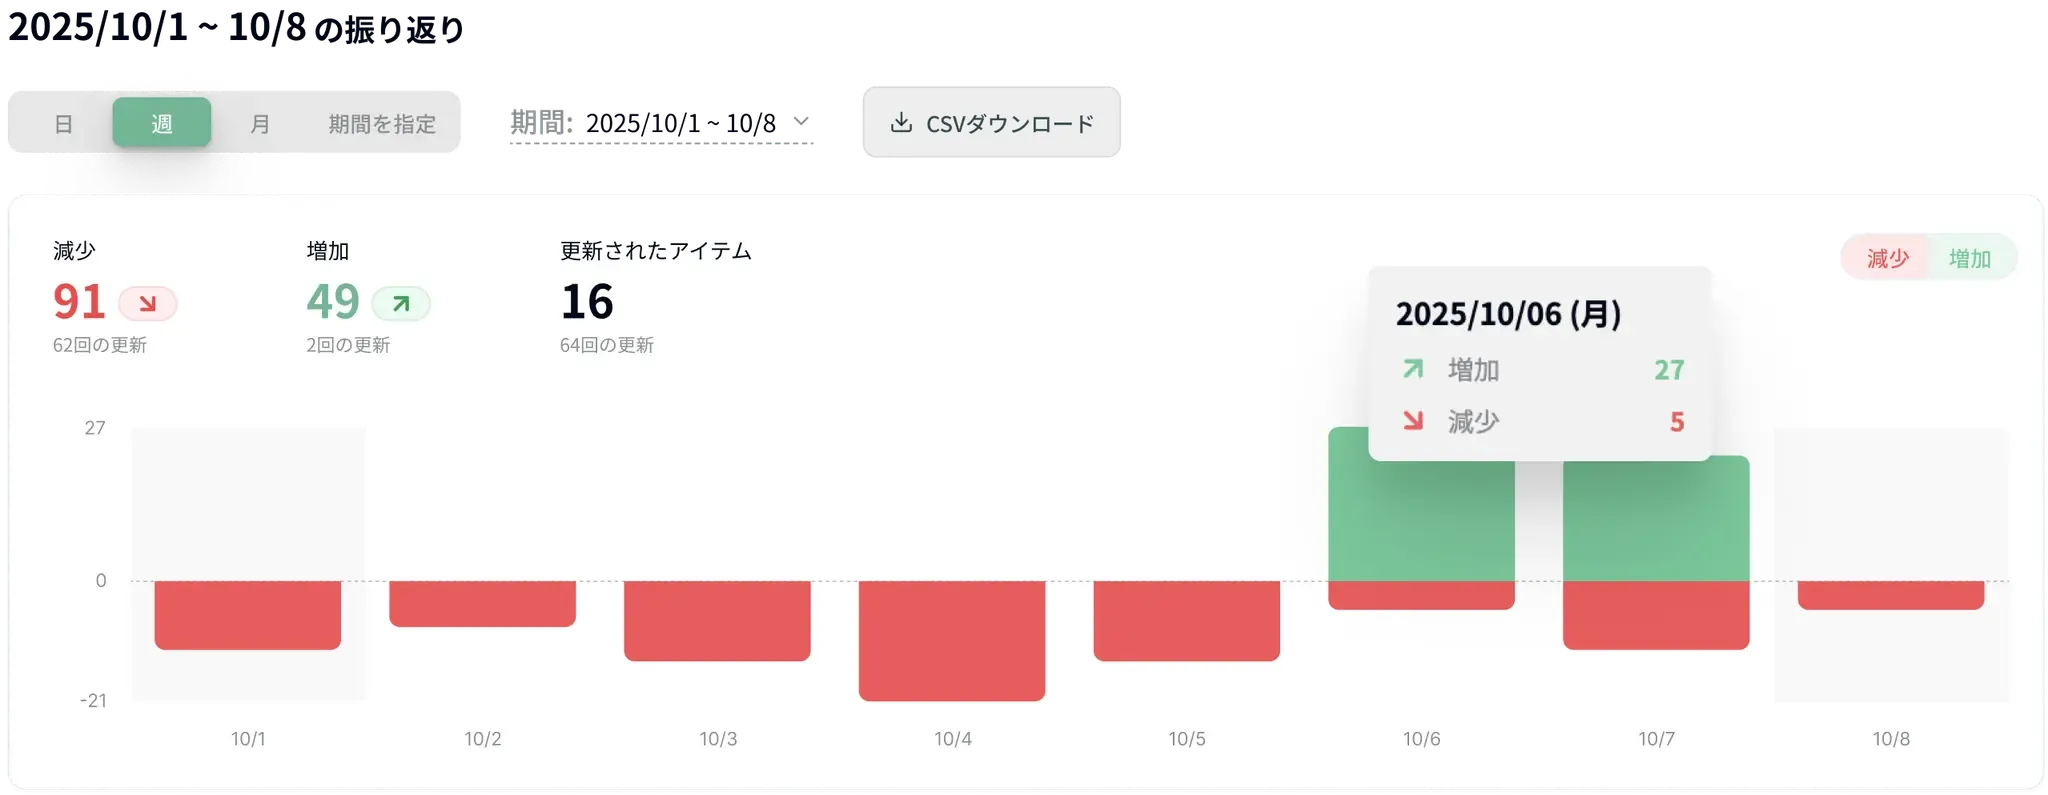This screenshot has height=795, width=2048.
Task: Click the 更新されたアイテム value 16
Action: pyautogui.click(x=587, y=300)
